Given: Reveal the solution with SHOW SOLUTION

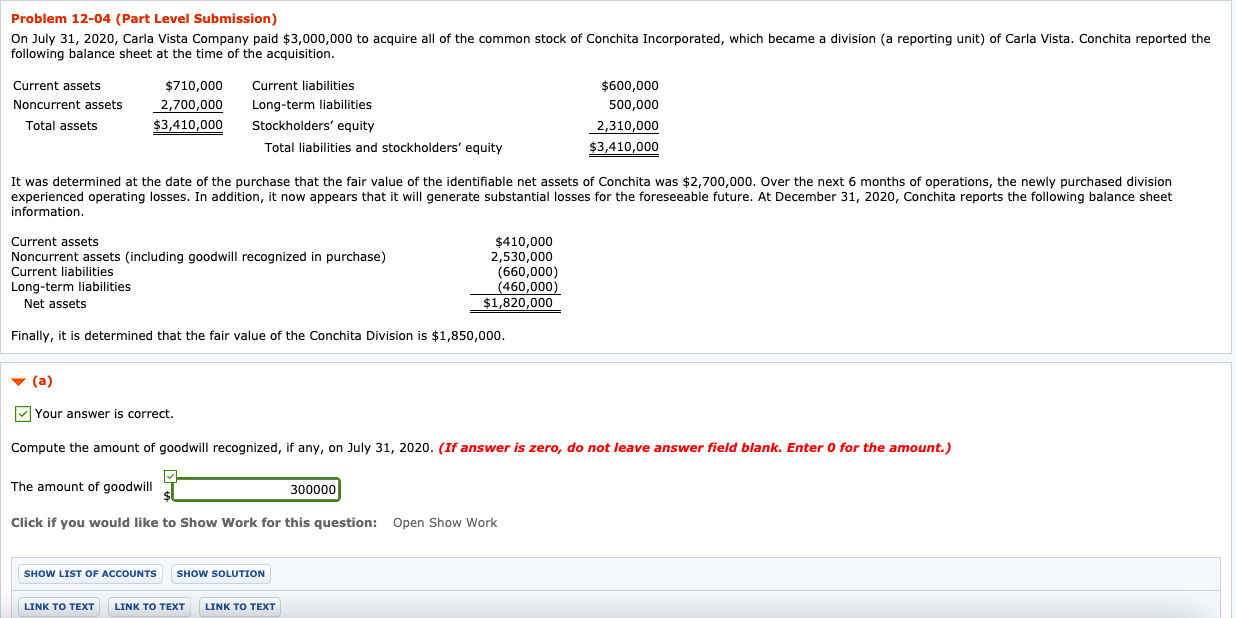Looking at the screenshot, I should (x=220, y=573).
